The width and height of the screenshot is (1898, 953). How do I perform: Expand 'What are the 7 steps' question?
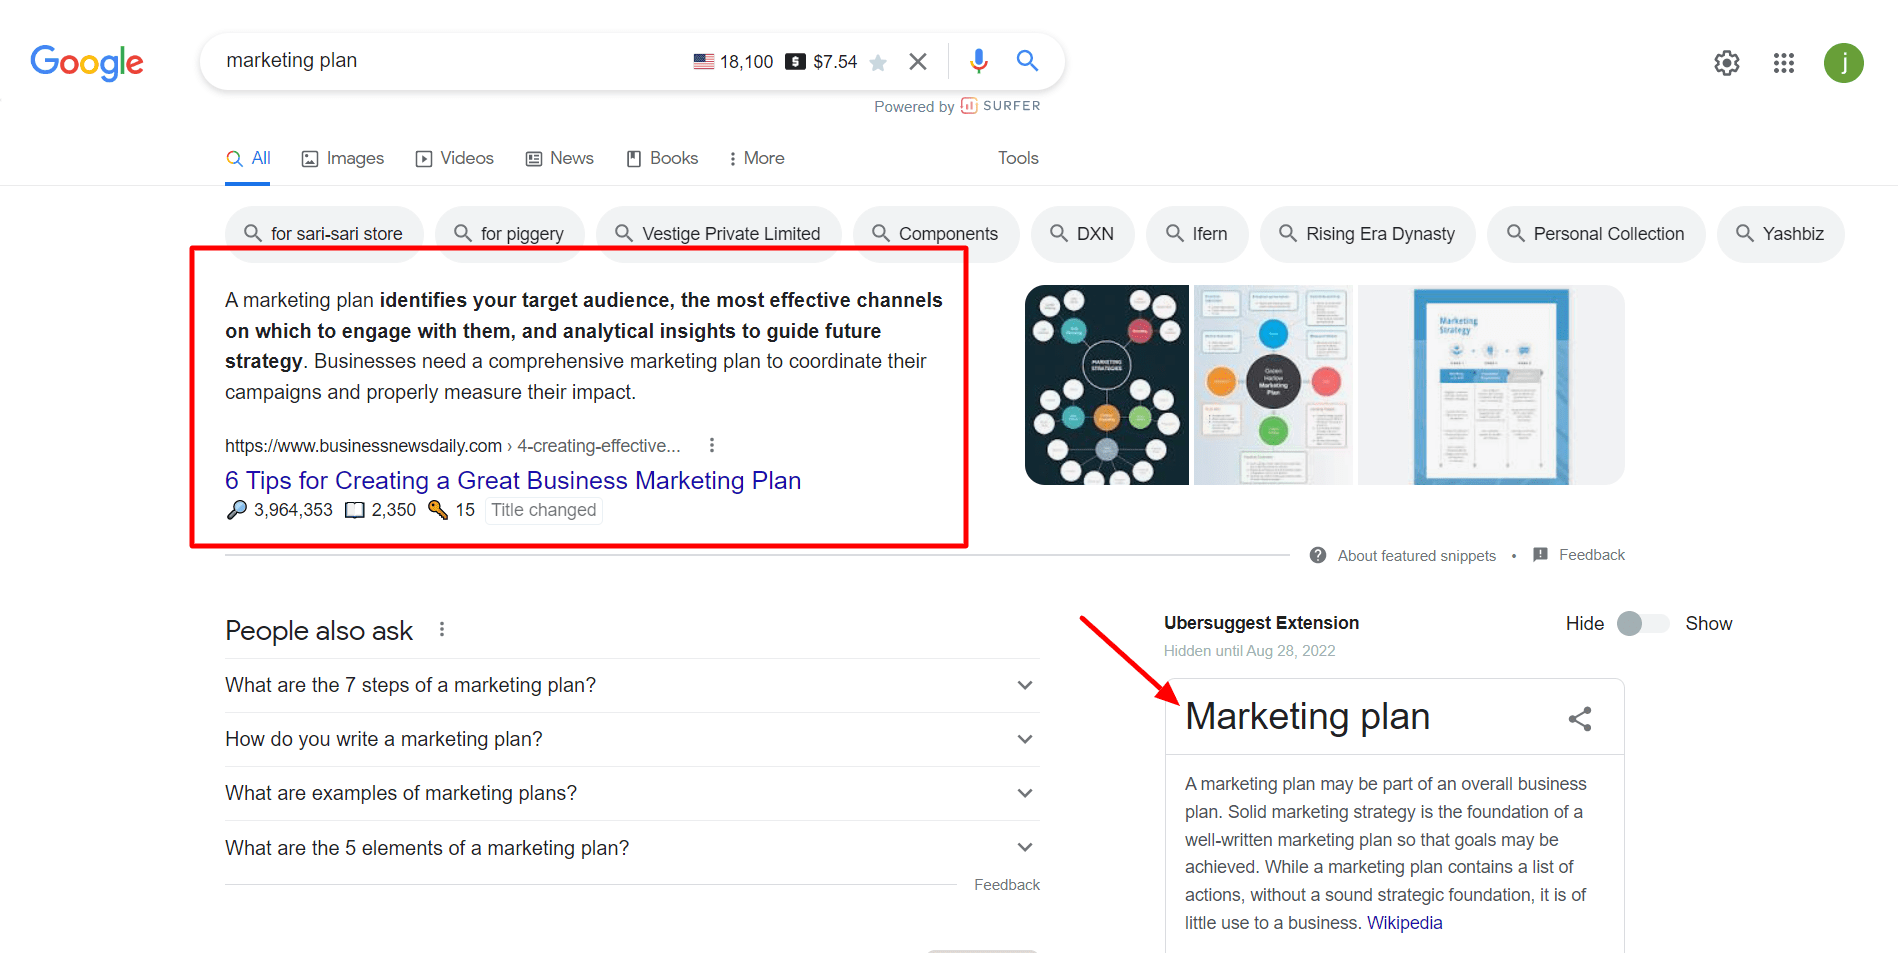click(632, 685)
